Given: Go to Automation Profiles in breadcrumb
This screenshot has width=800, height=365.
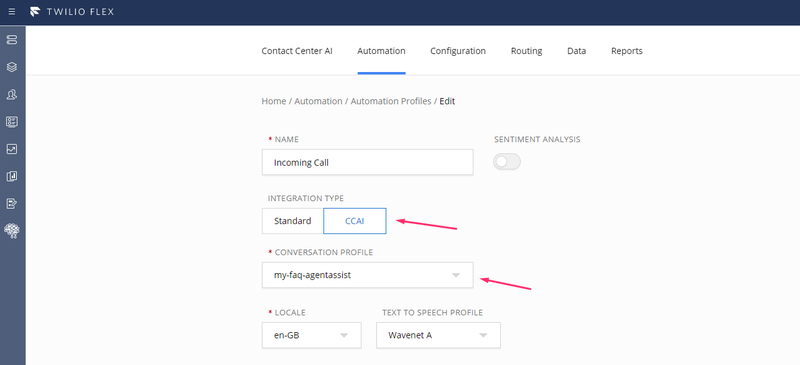Looking at the screenshot, I should pos(391,101).
